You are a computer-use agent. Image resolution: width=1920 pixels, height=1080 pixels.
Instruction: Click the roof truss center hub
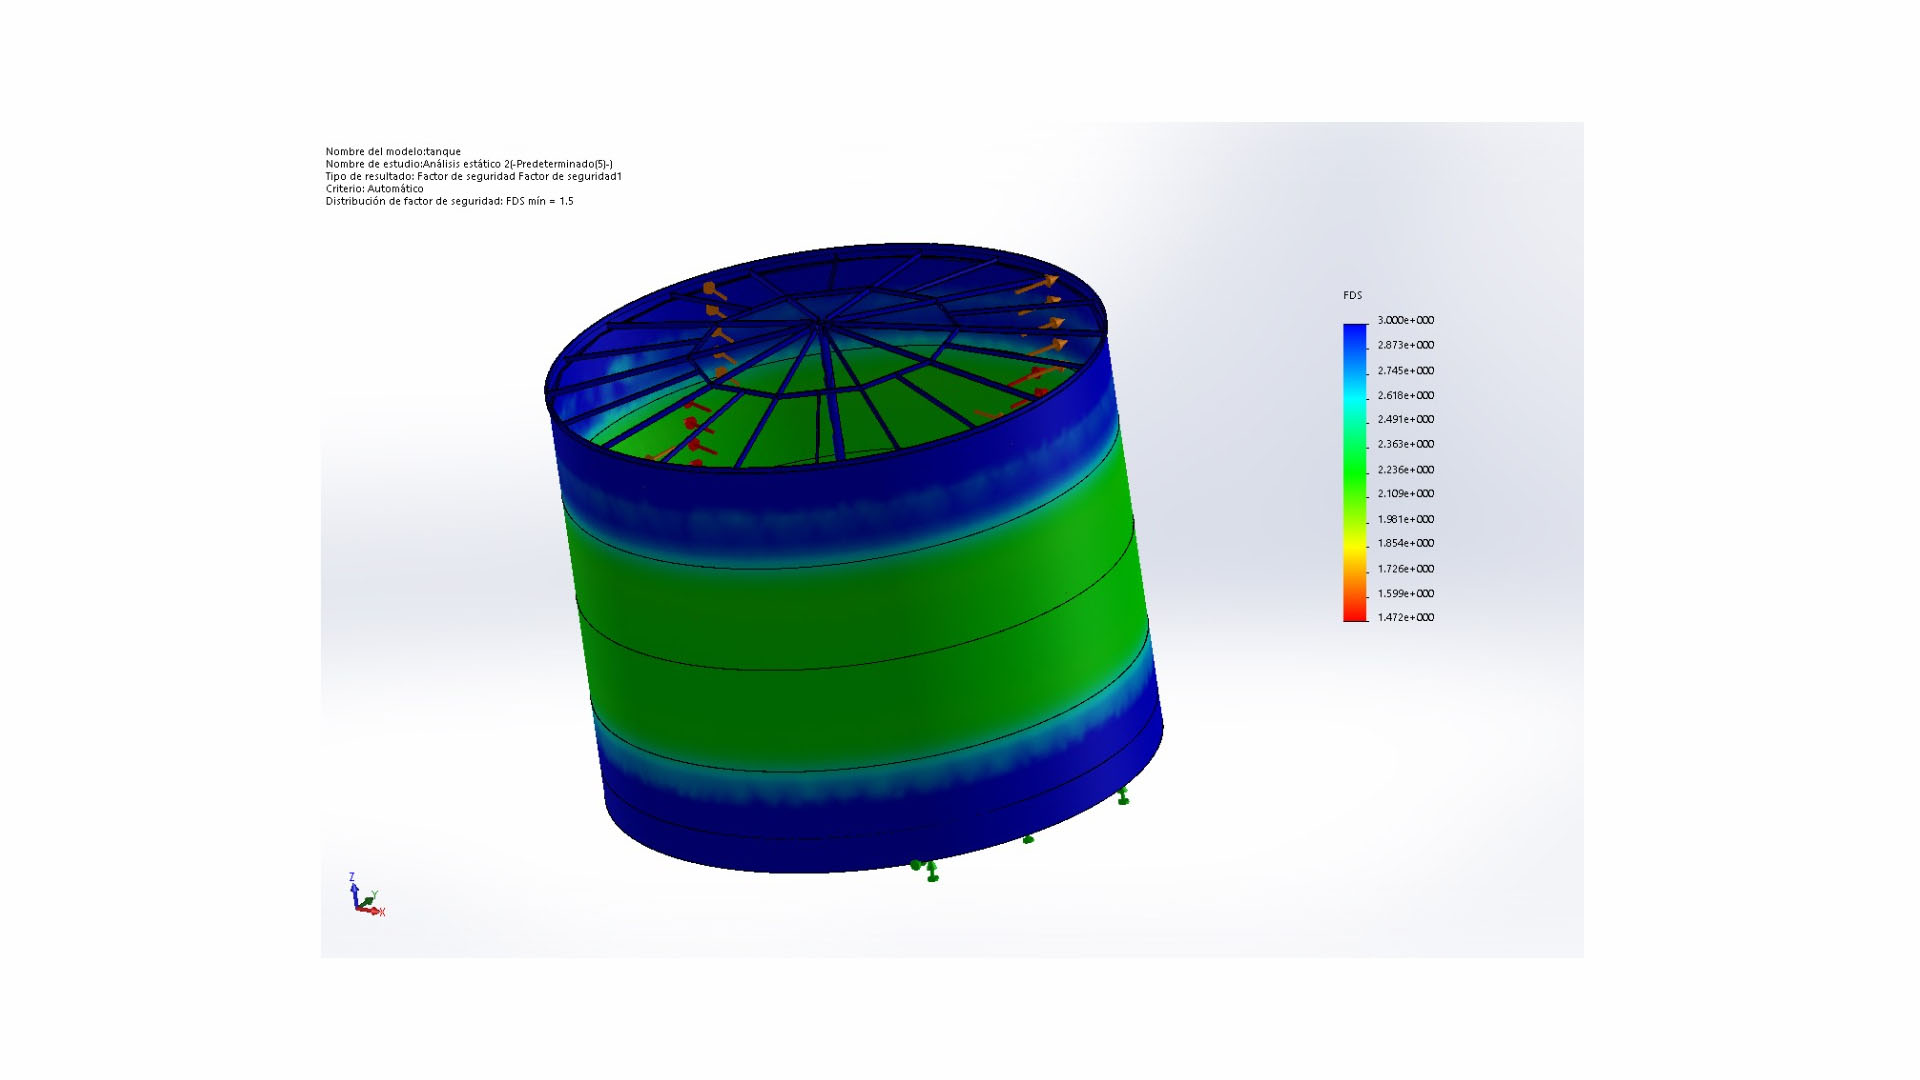tap(820, 322)
